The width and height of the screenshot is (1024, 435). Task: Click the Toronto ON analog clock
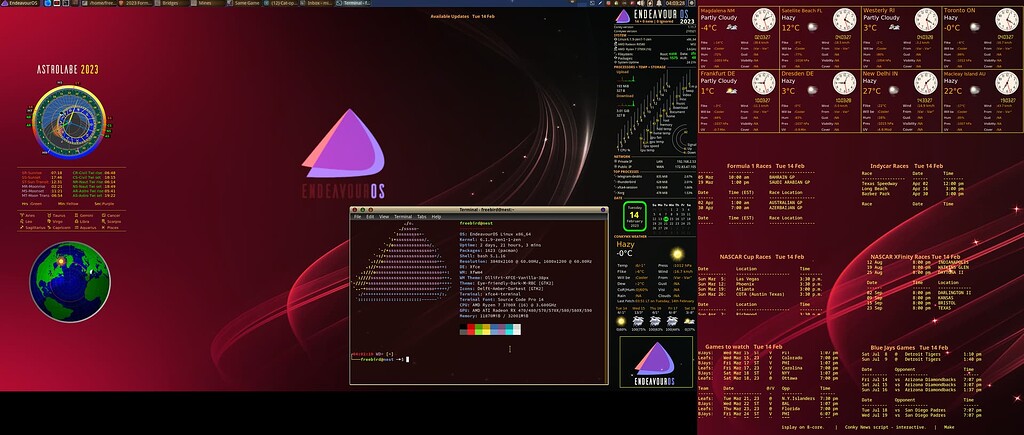(x=1006, y=20)
